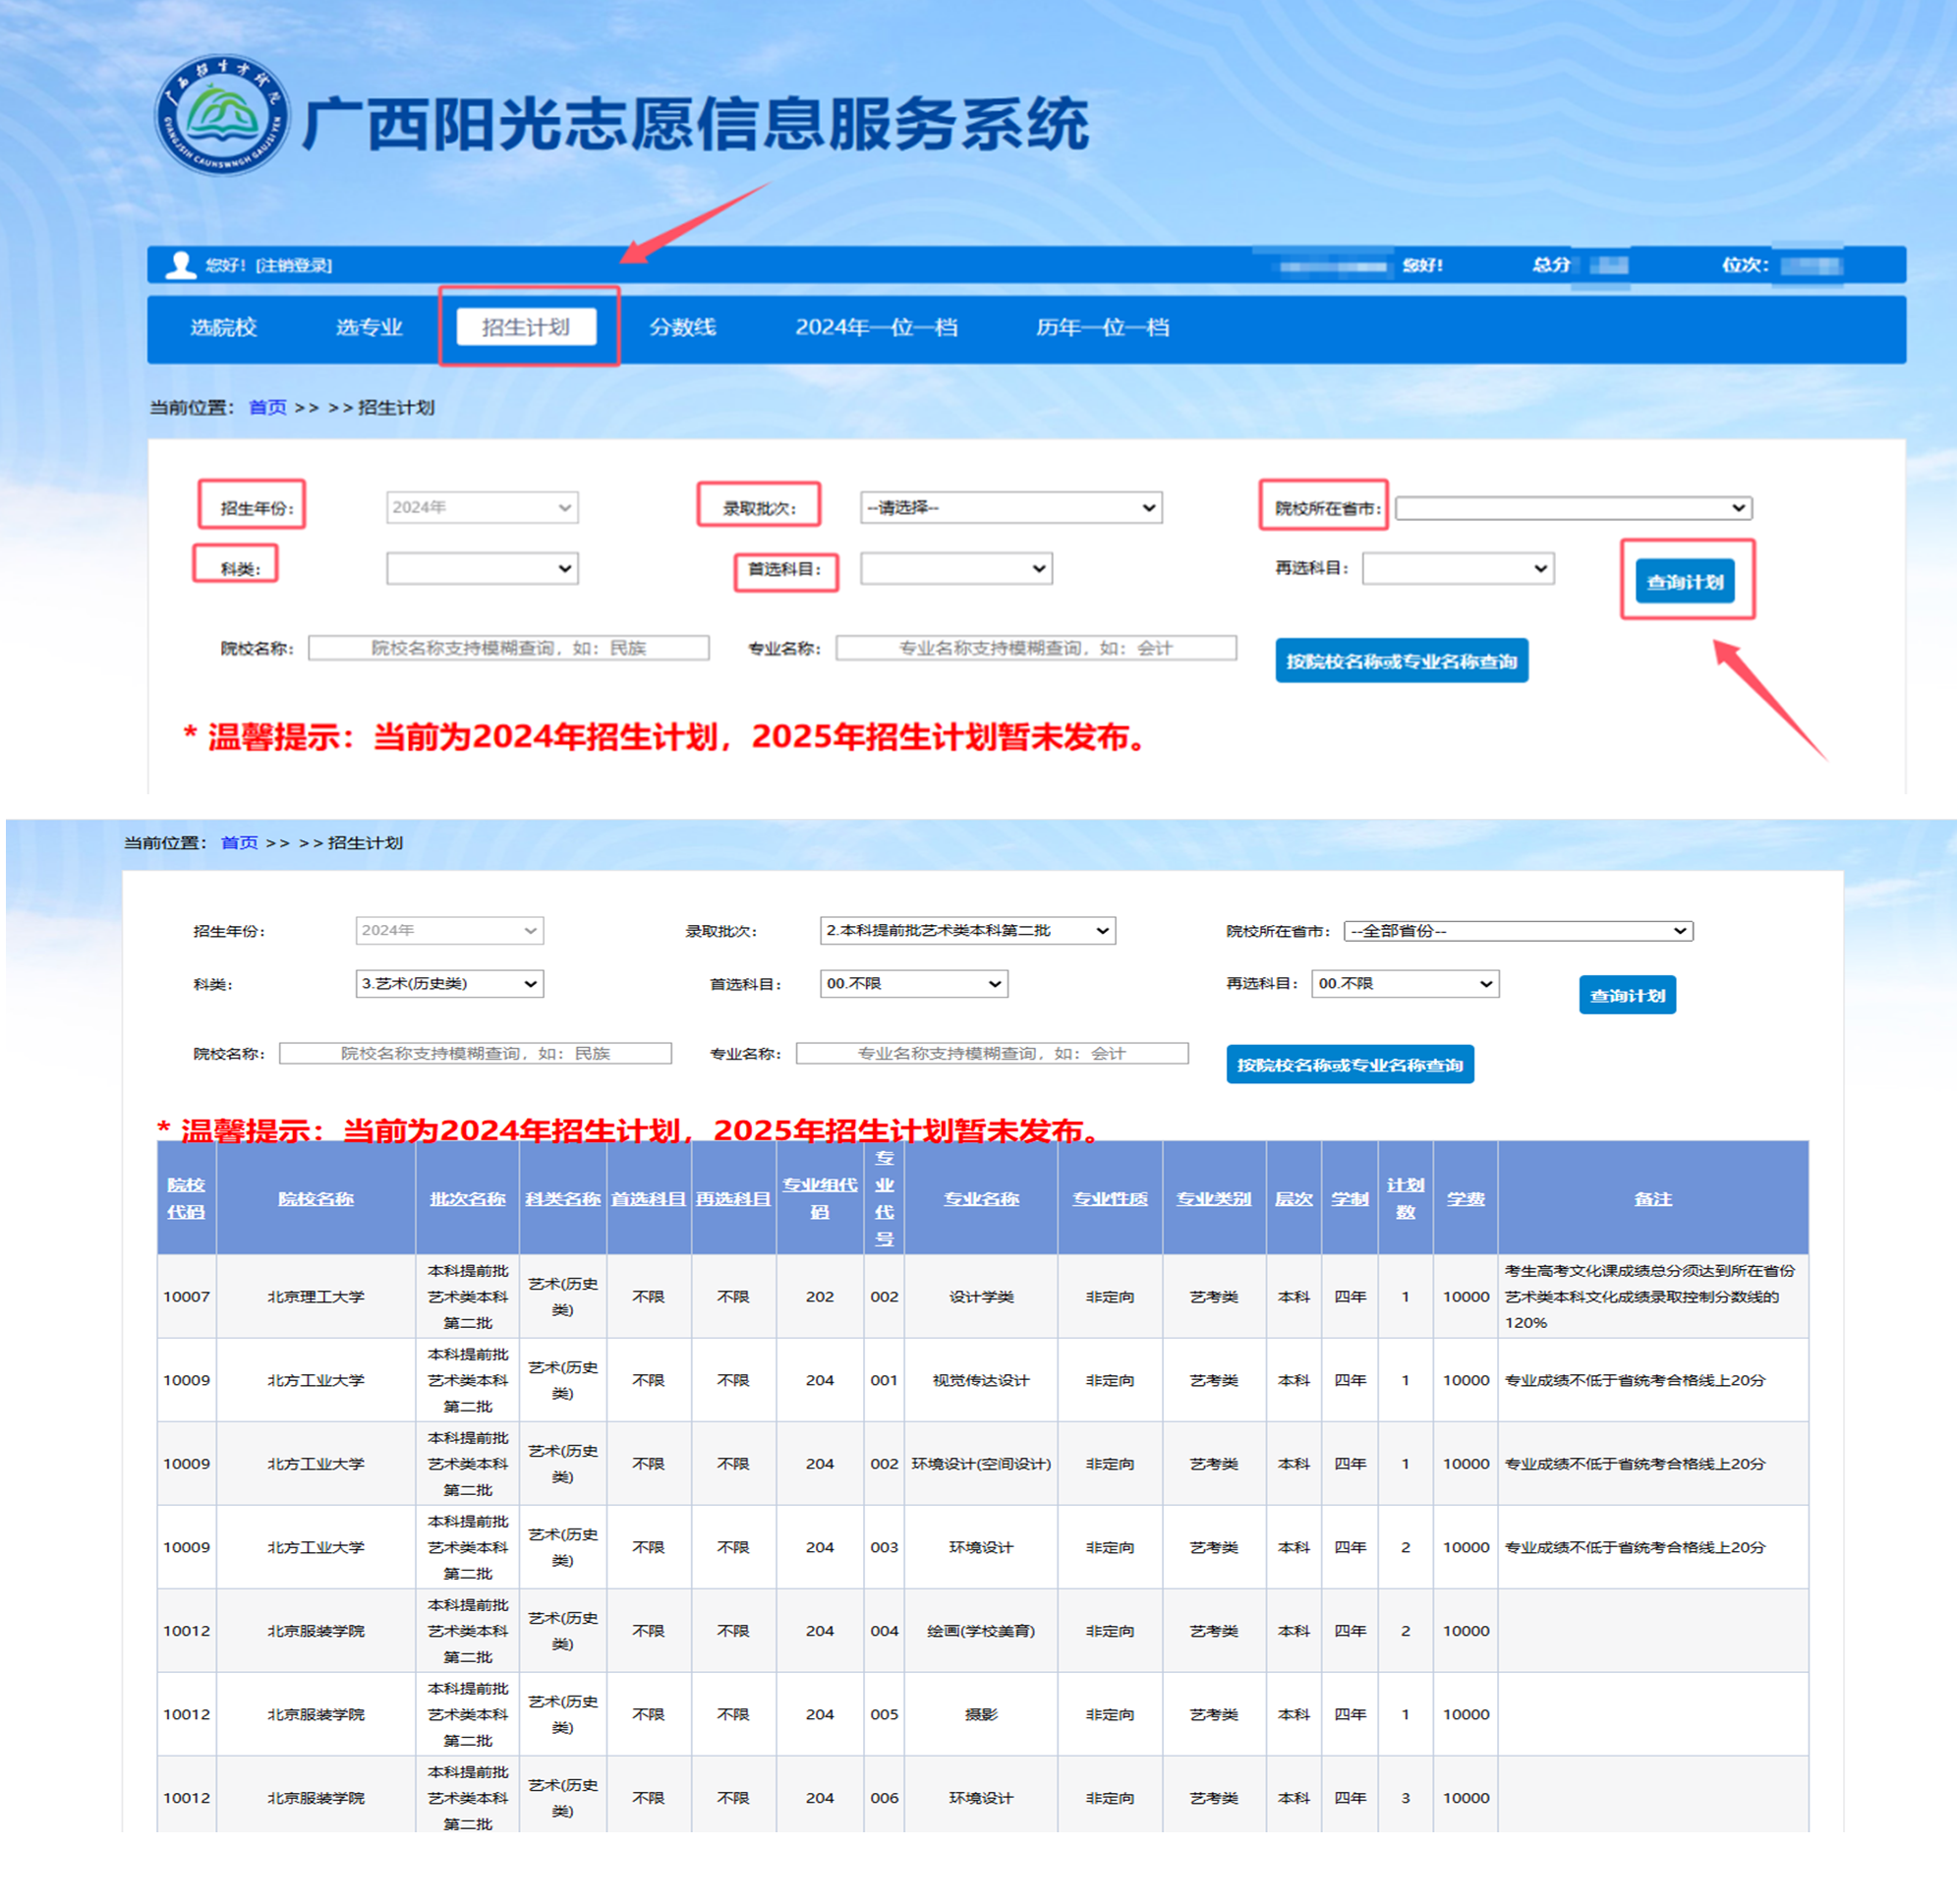
Task: Open the 选院校 menu item
Action: point(223,327)
